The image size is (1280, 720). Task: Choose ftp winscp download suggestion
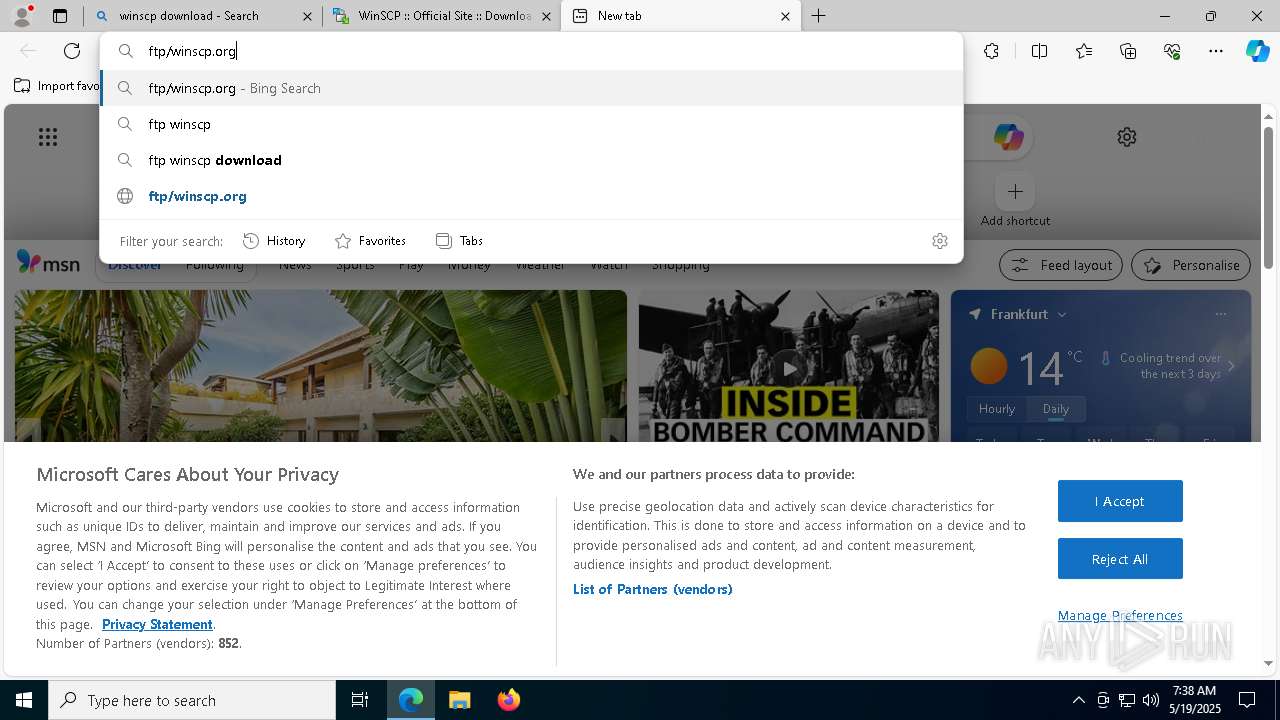point(531,160)
